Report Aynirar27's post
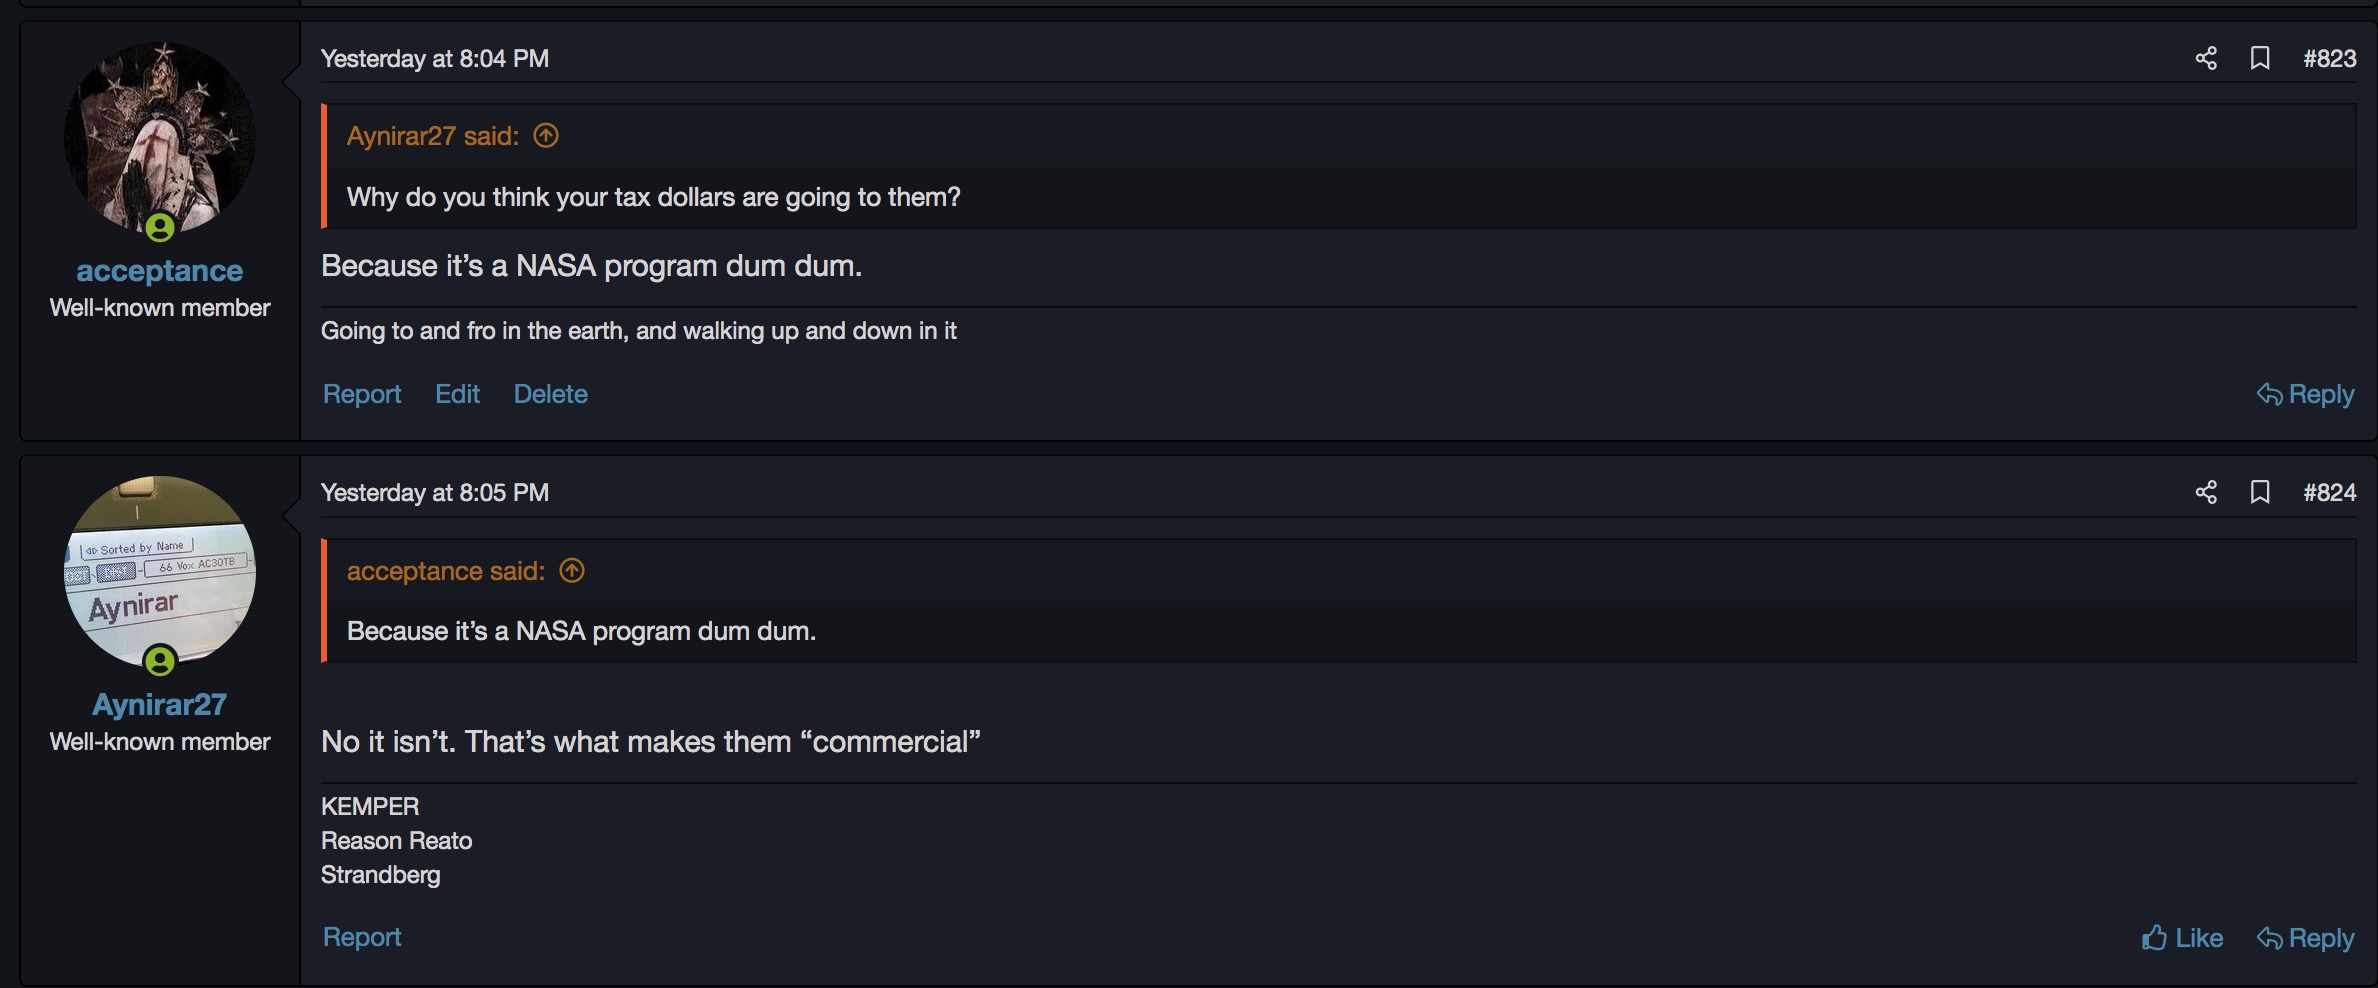The width and height of the screenshot is (2378, 988). (362, 937)
